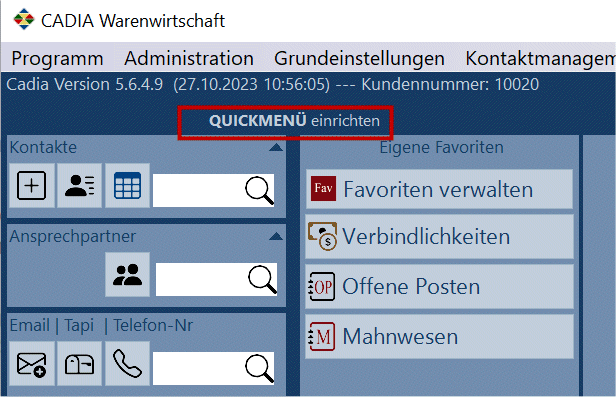Open the Administration menu
The height and width of the screenshot is (397, 616).
(x=189, y=59)
